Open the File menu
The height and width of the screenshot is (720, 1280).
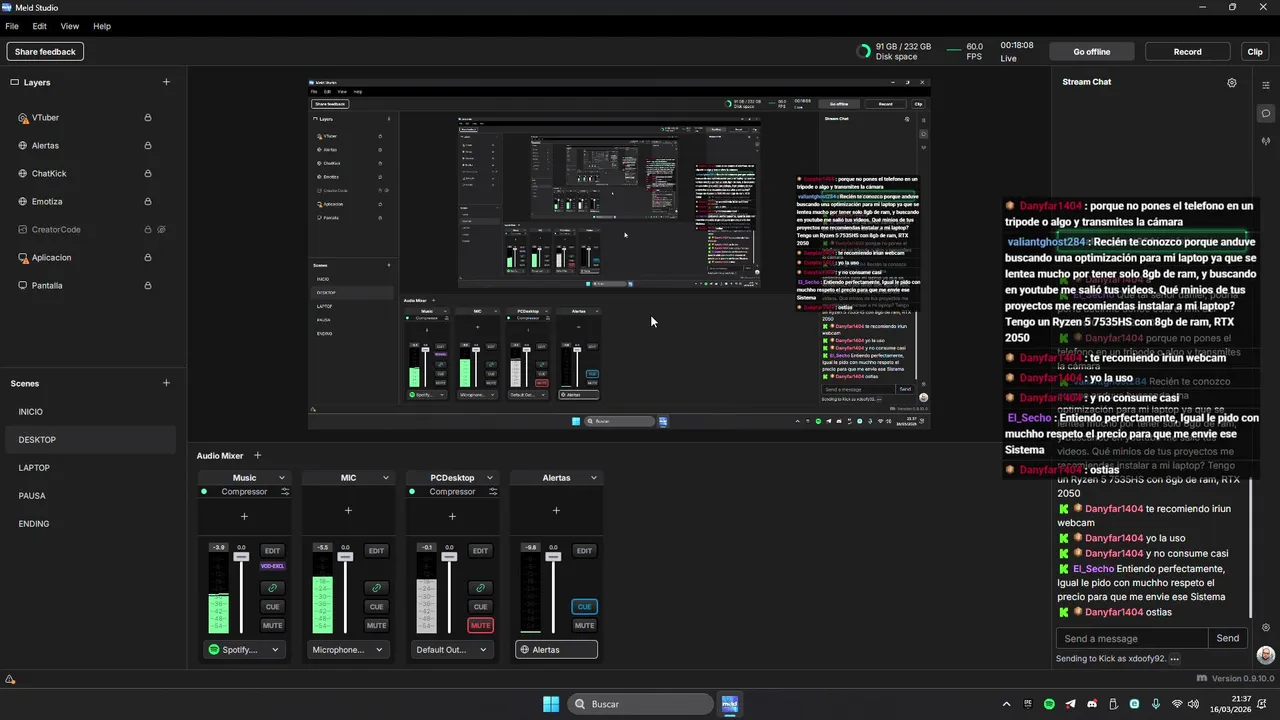(x=12, y=26)
